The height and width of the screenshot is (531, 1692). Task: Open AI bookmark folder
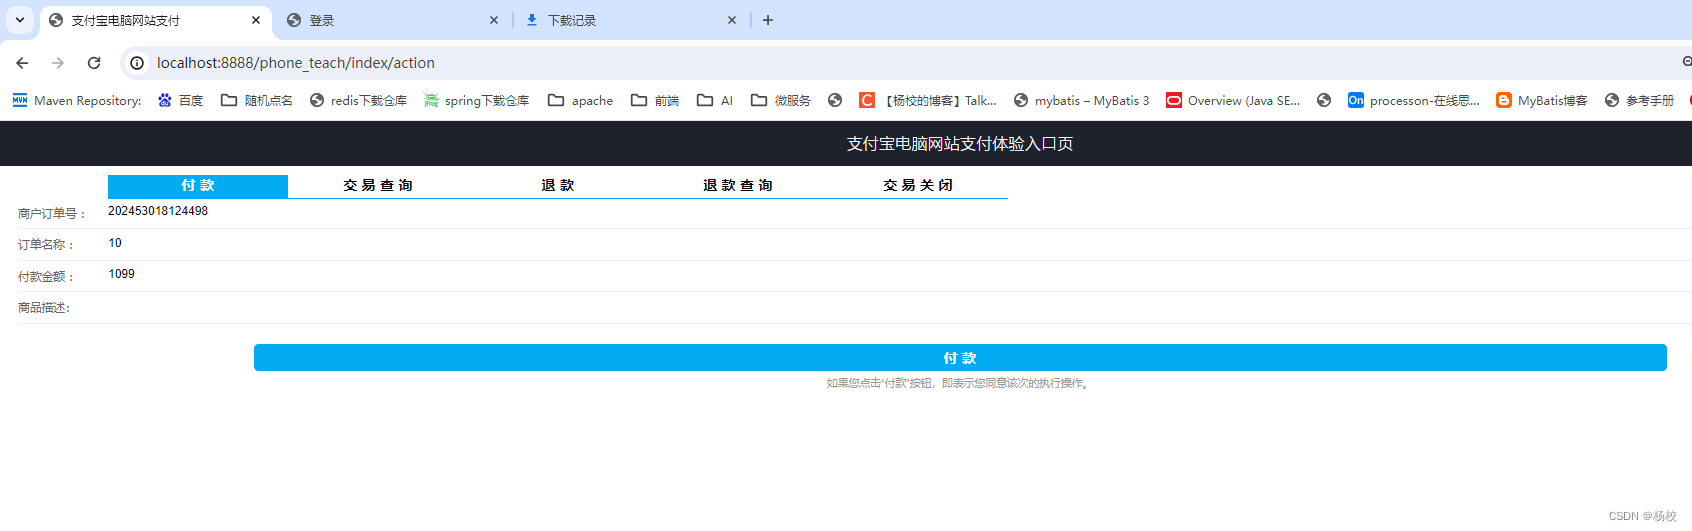click(x=715, y=100)
